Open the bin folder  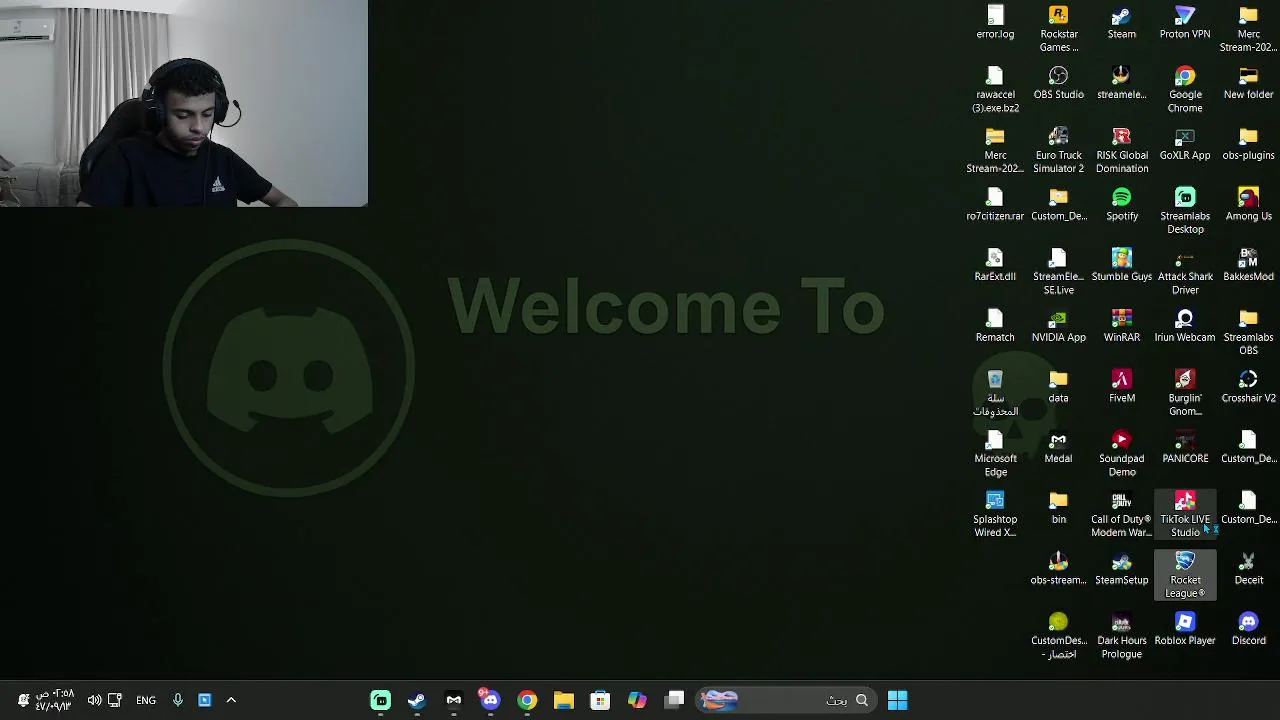pos(1058,508)
